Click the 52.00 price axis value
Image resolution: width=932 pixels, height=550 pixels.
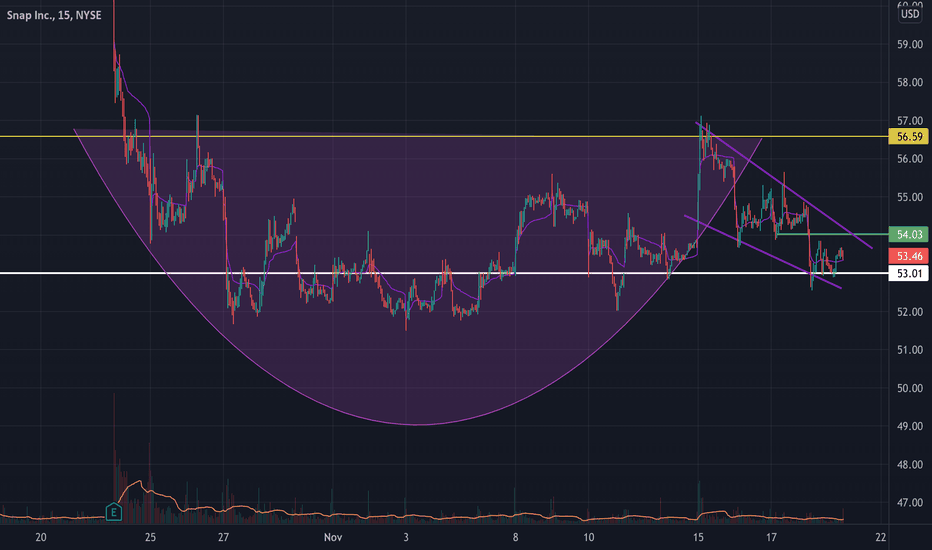pos(910,312)
